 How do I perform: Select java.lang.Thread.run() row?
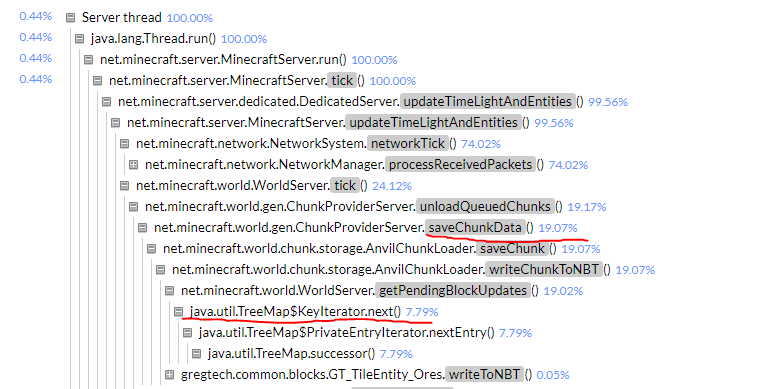(x=153, y=39)
